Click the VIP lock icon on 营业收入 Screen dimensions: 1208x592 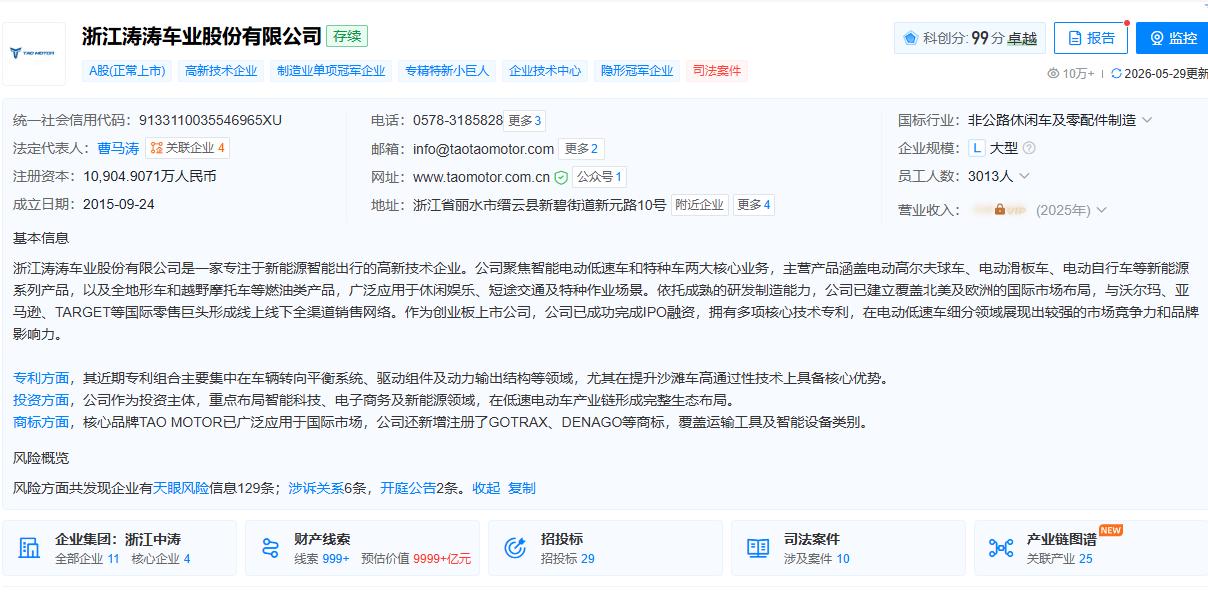(1000, 210)
